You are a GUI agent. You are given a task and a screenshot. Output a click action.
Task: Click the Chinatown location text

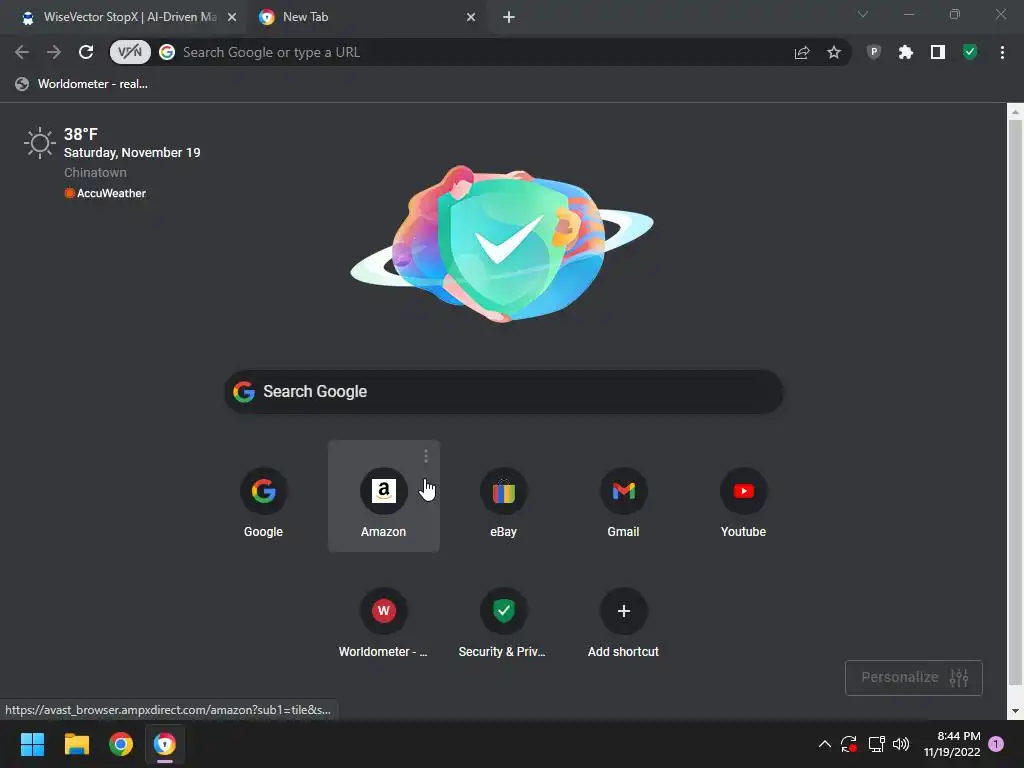(95, 172)
